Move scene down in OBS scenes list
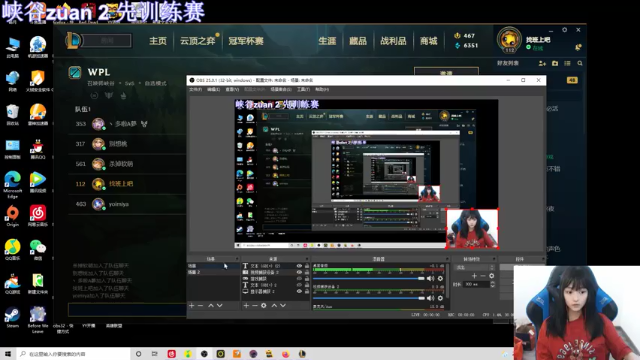This screenshot has height=360, width=640. pos(220,305)
